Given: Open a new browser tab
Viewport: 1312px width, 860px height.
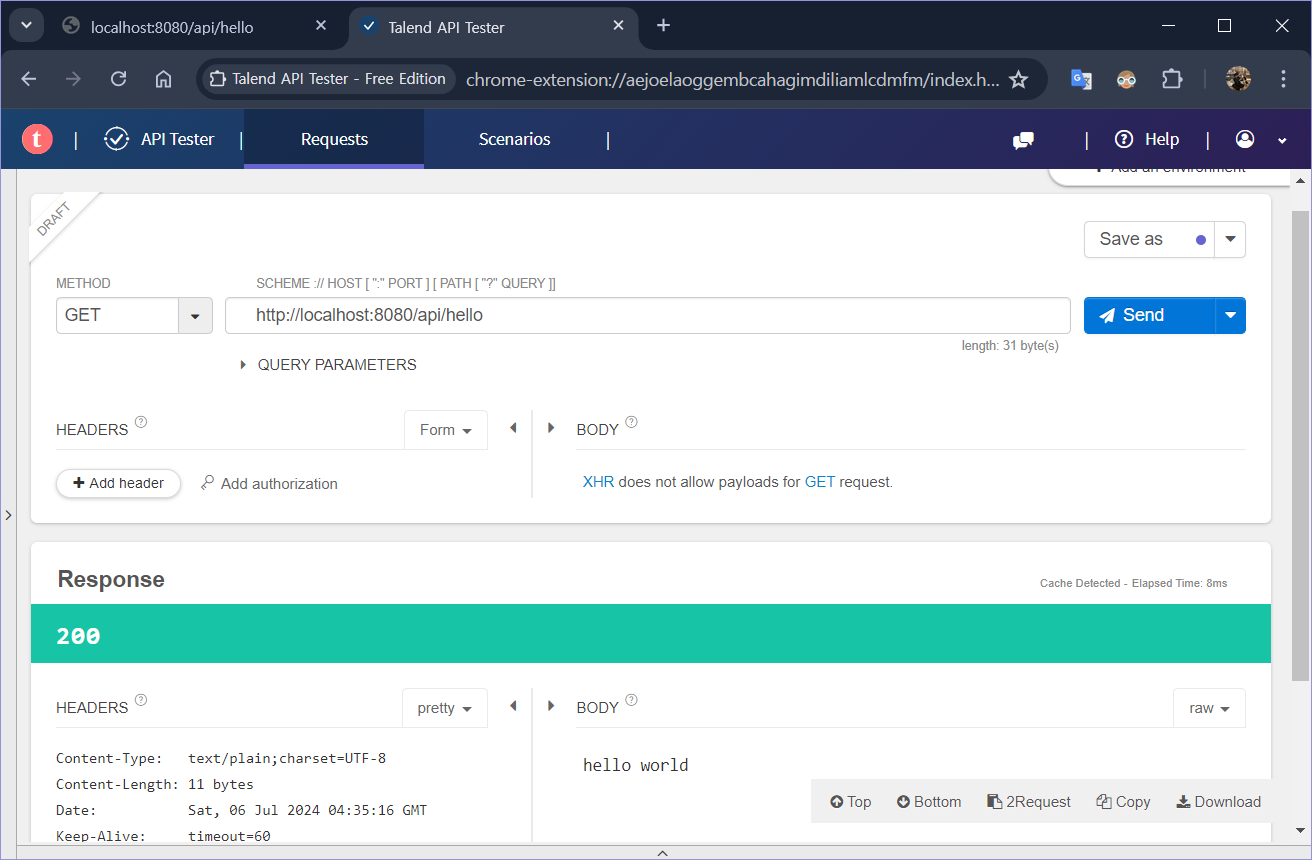Looking at the screenshot, I should pos(663,26).
